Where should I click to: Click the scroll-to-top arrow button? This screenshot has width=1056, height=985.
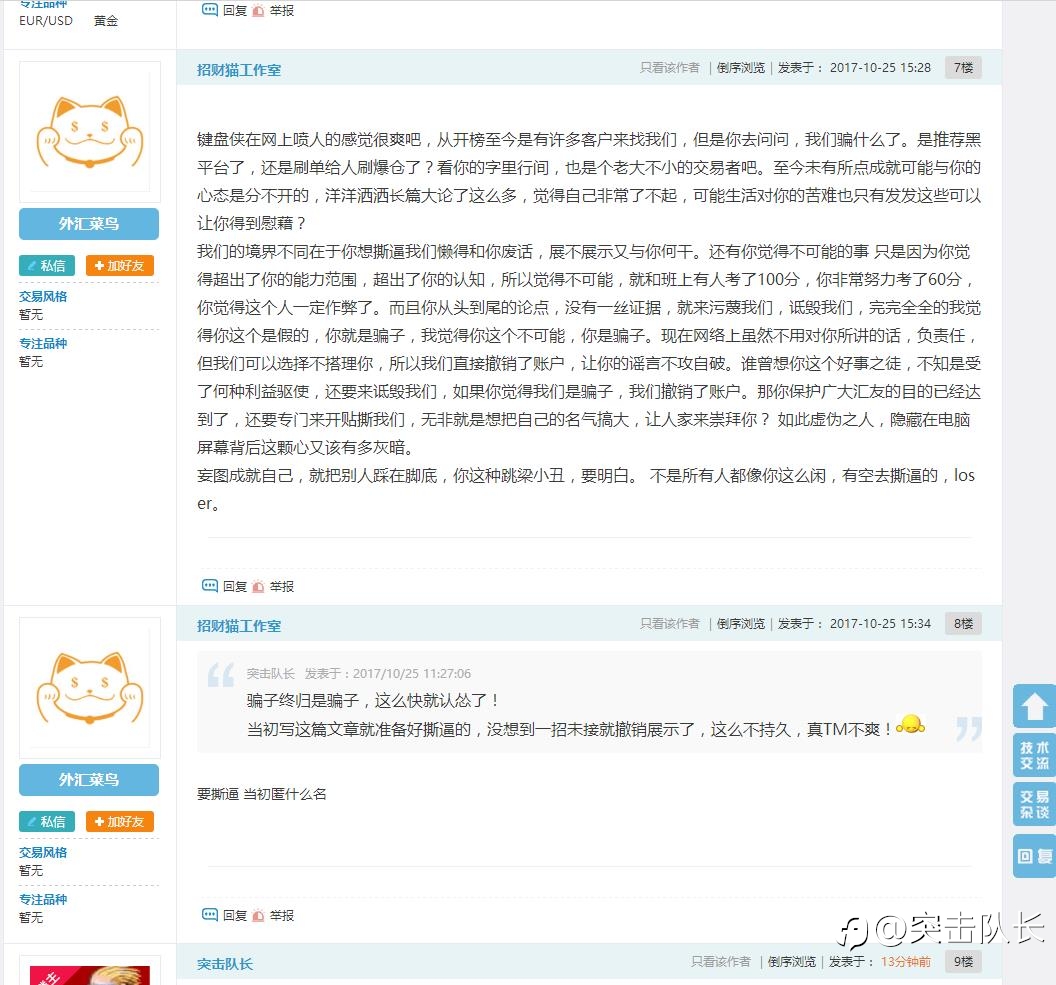pos(1034,706)
